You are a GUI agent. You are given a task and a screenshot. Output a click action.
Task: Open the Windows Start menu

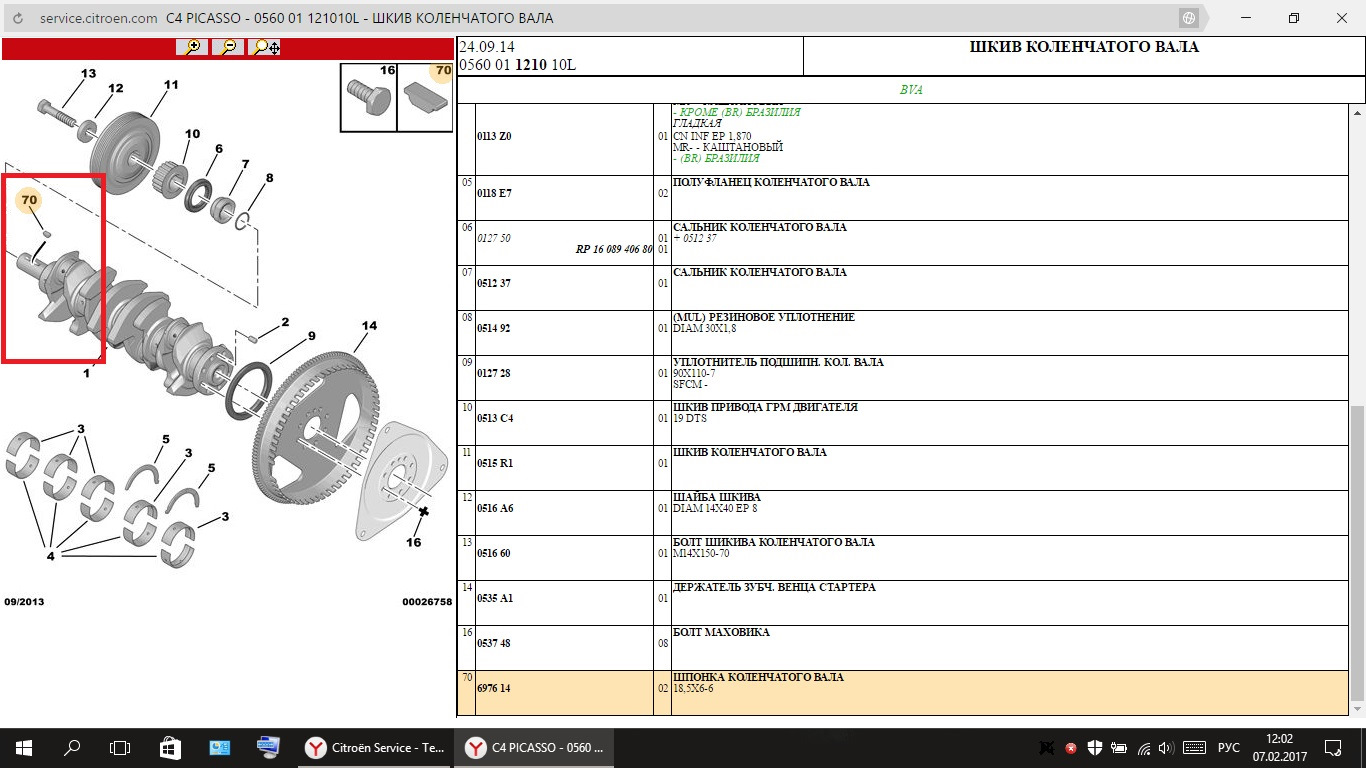(23, 748)
